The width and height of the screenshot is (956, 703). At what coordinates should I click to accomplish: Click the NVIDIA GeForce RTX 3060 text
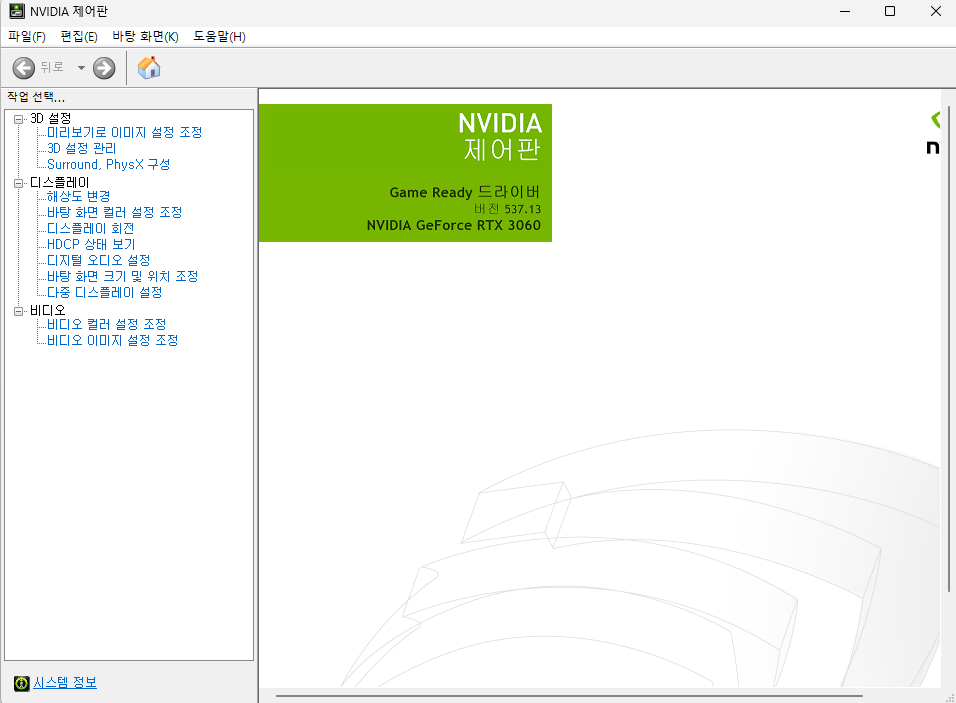454,226
